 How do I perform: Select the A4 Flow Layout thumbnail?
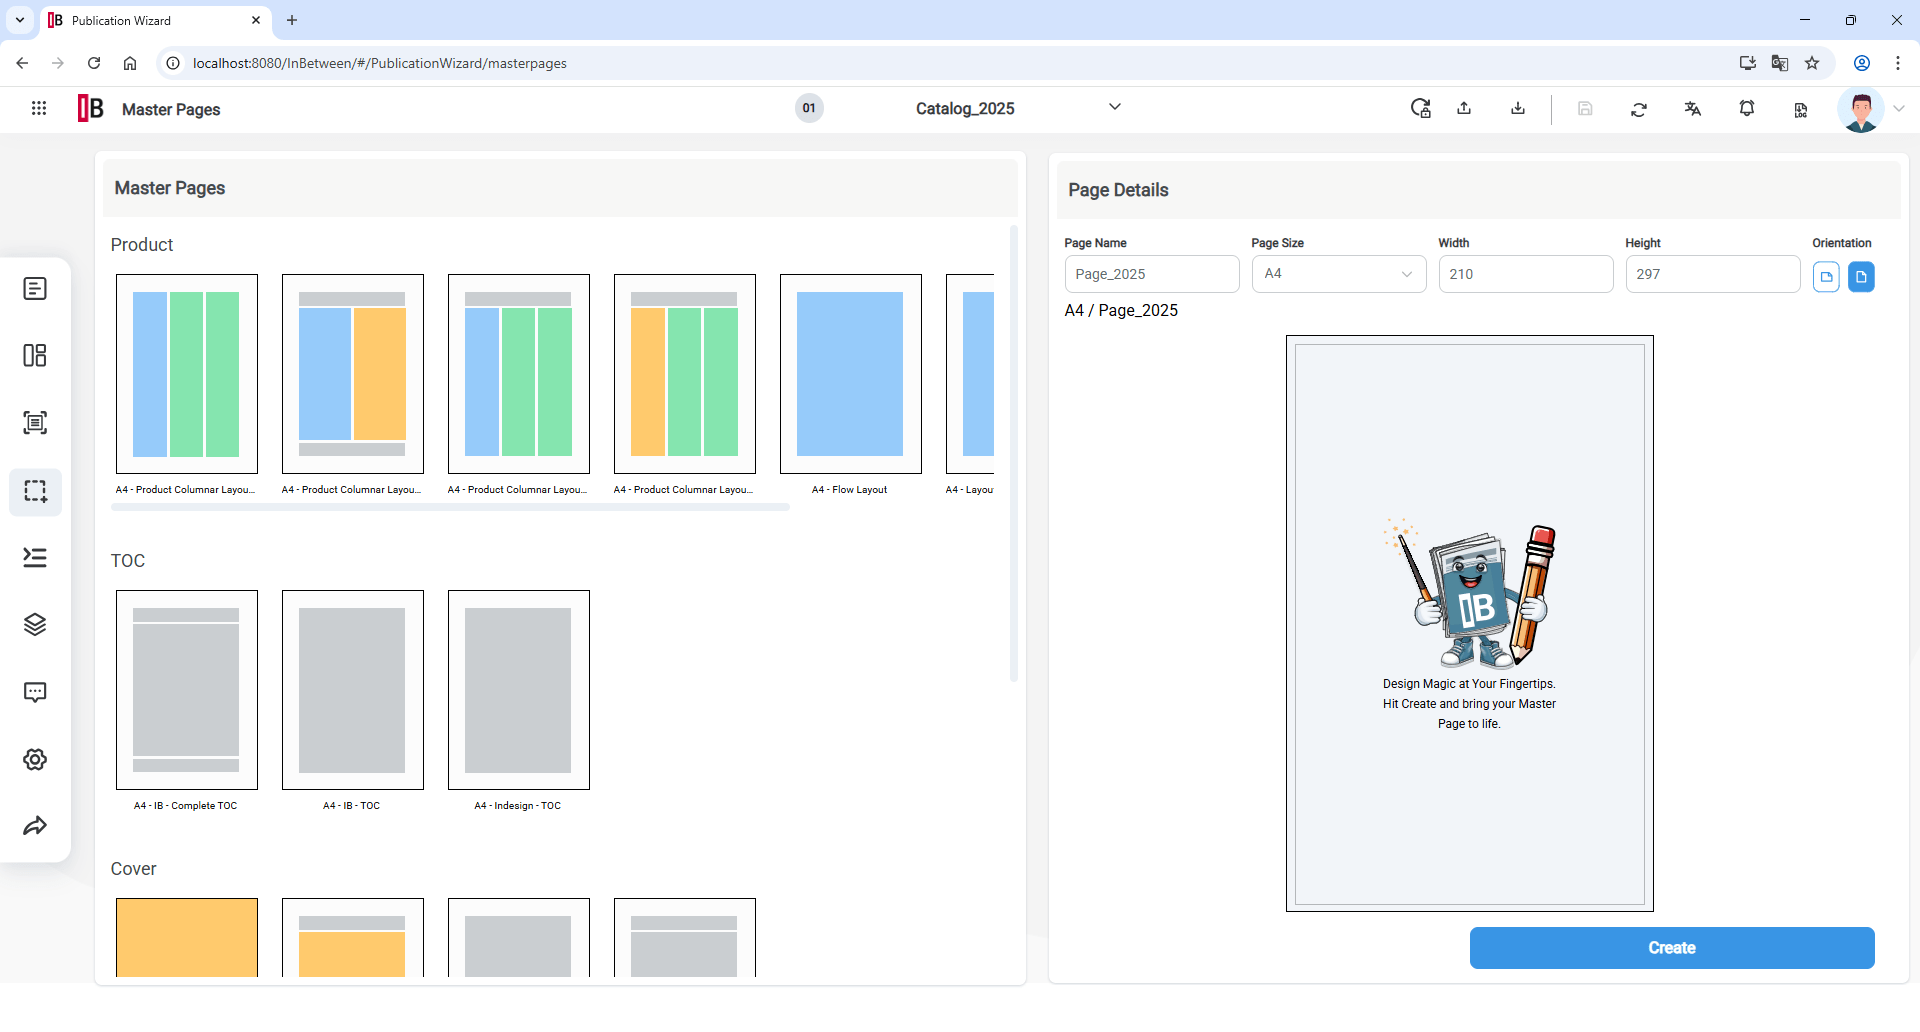point(850,374)
